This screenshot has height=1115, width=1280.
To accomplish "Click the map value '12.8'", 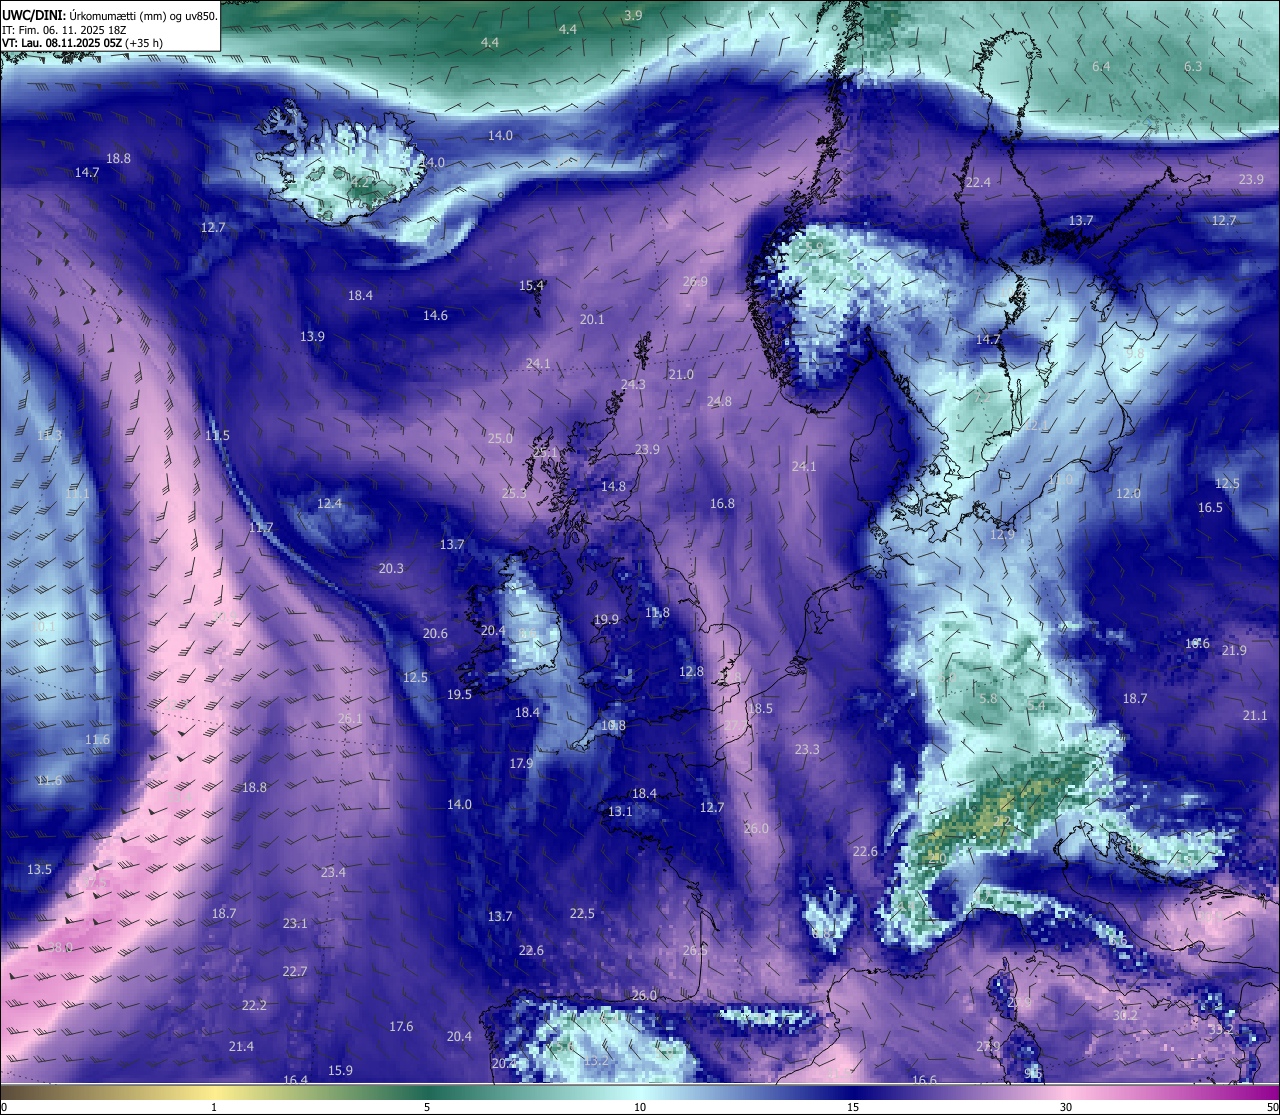I will pyautogui.click(x=691, y=671).
